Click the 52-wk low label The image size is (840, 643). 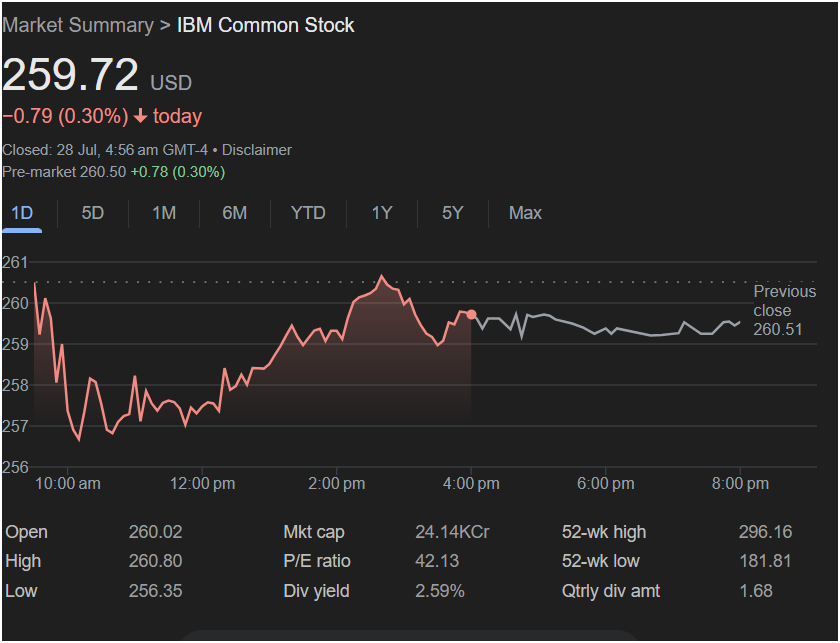pos(601,561)
